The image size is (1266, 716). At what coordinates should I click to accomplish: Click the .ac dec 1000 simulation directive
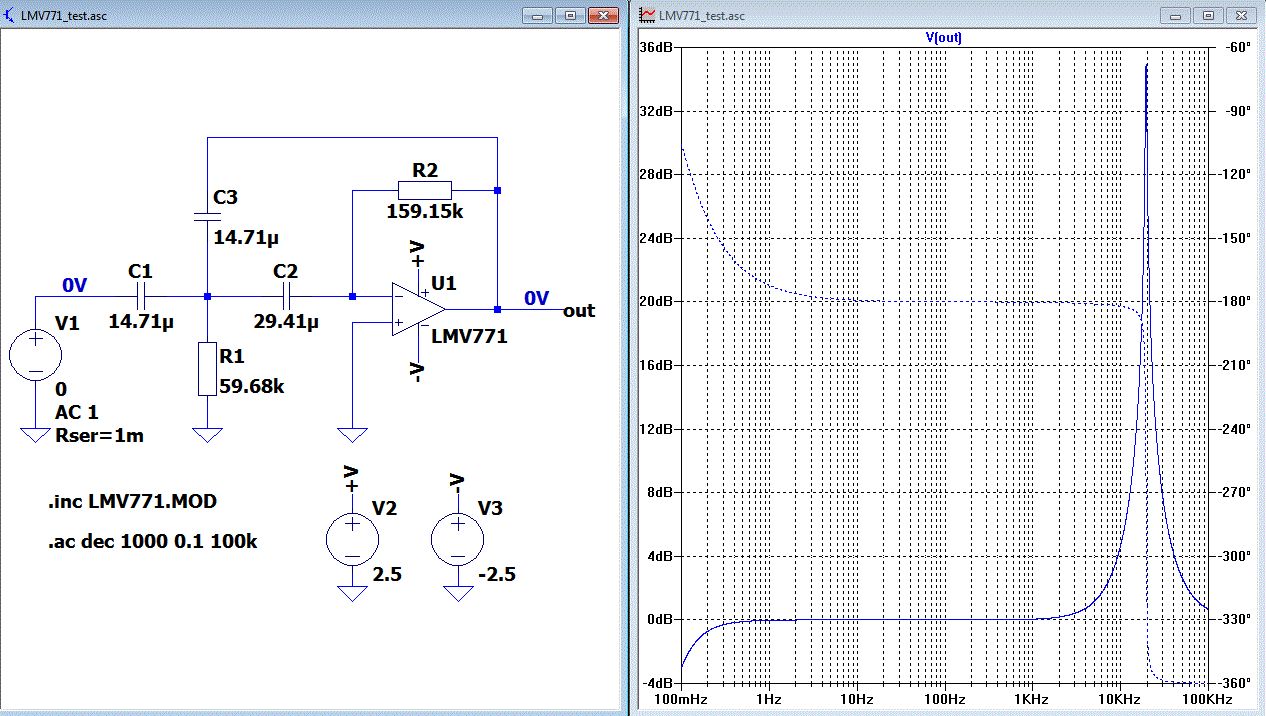[x=152, y=541]
